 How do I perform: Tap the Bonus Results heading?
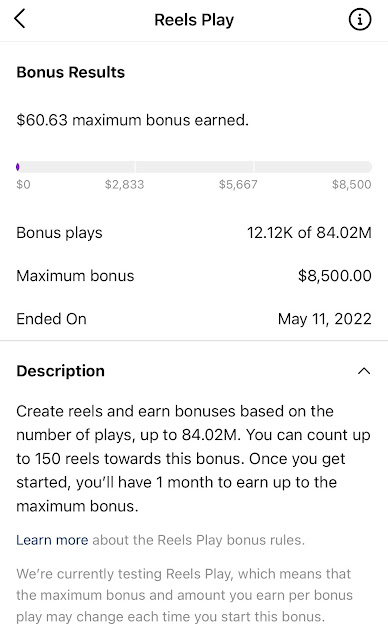pos(71,72)
